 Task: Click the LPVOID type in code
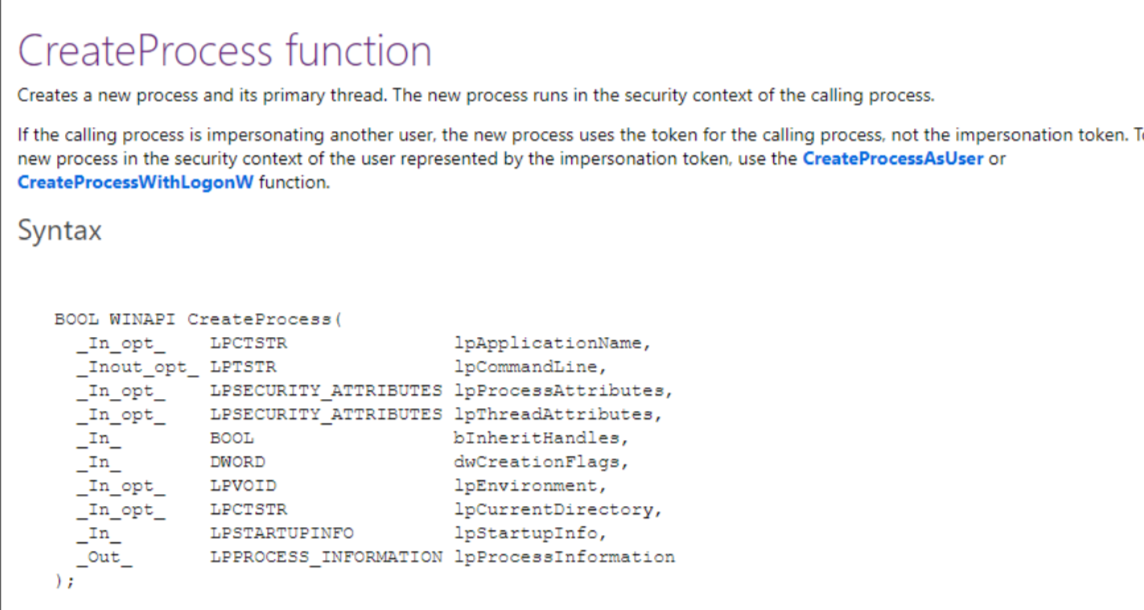pos(243,486)
